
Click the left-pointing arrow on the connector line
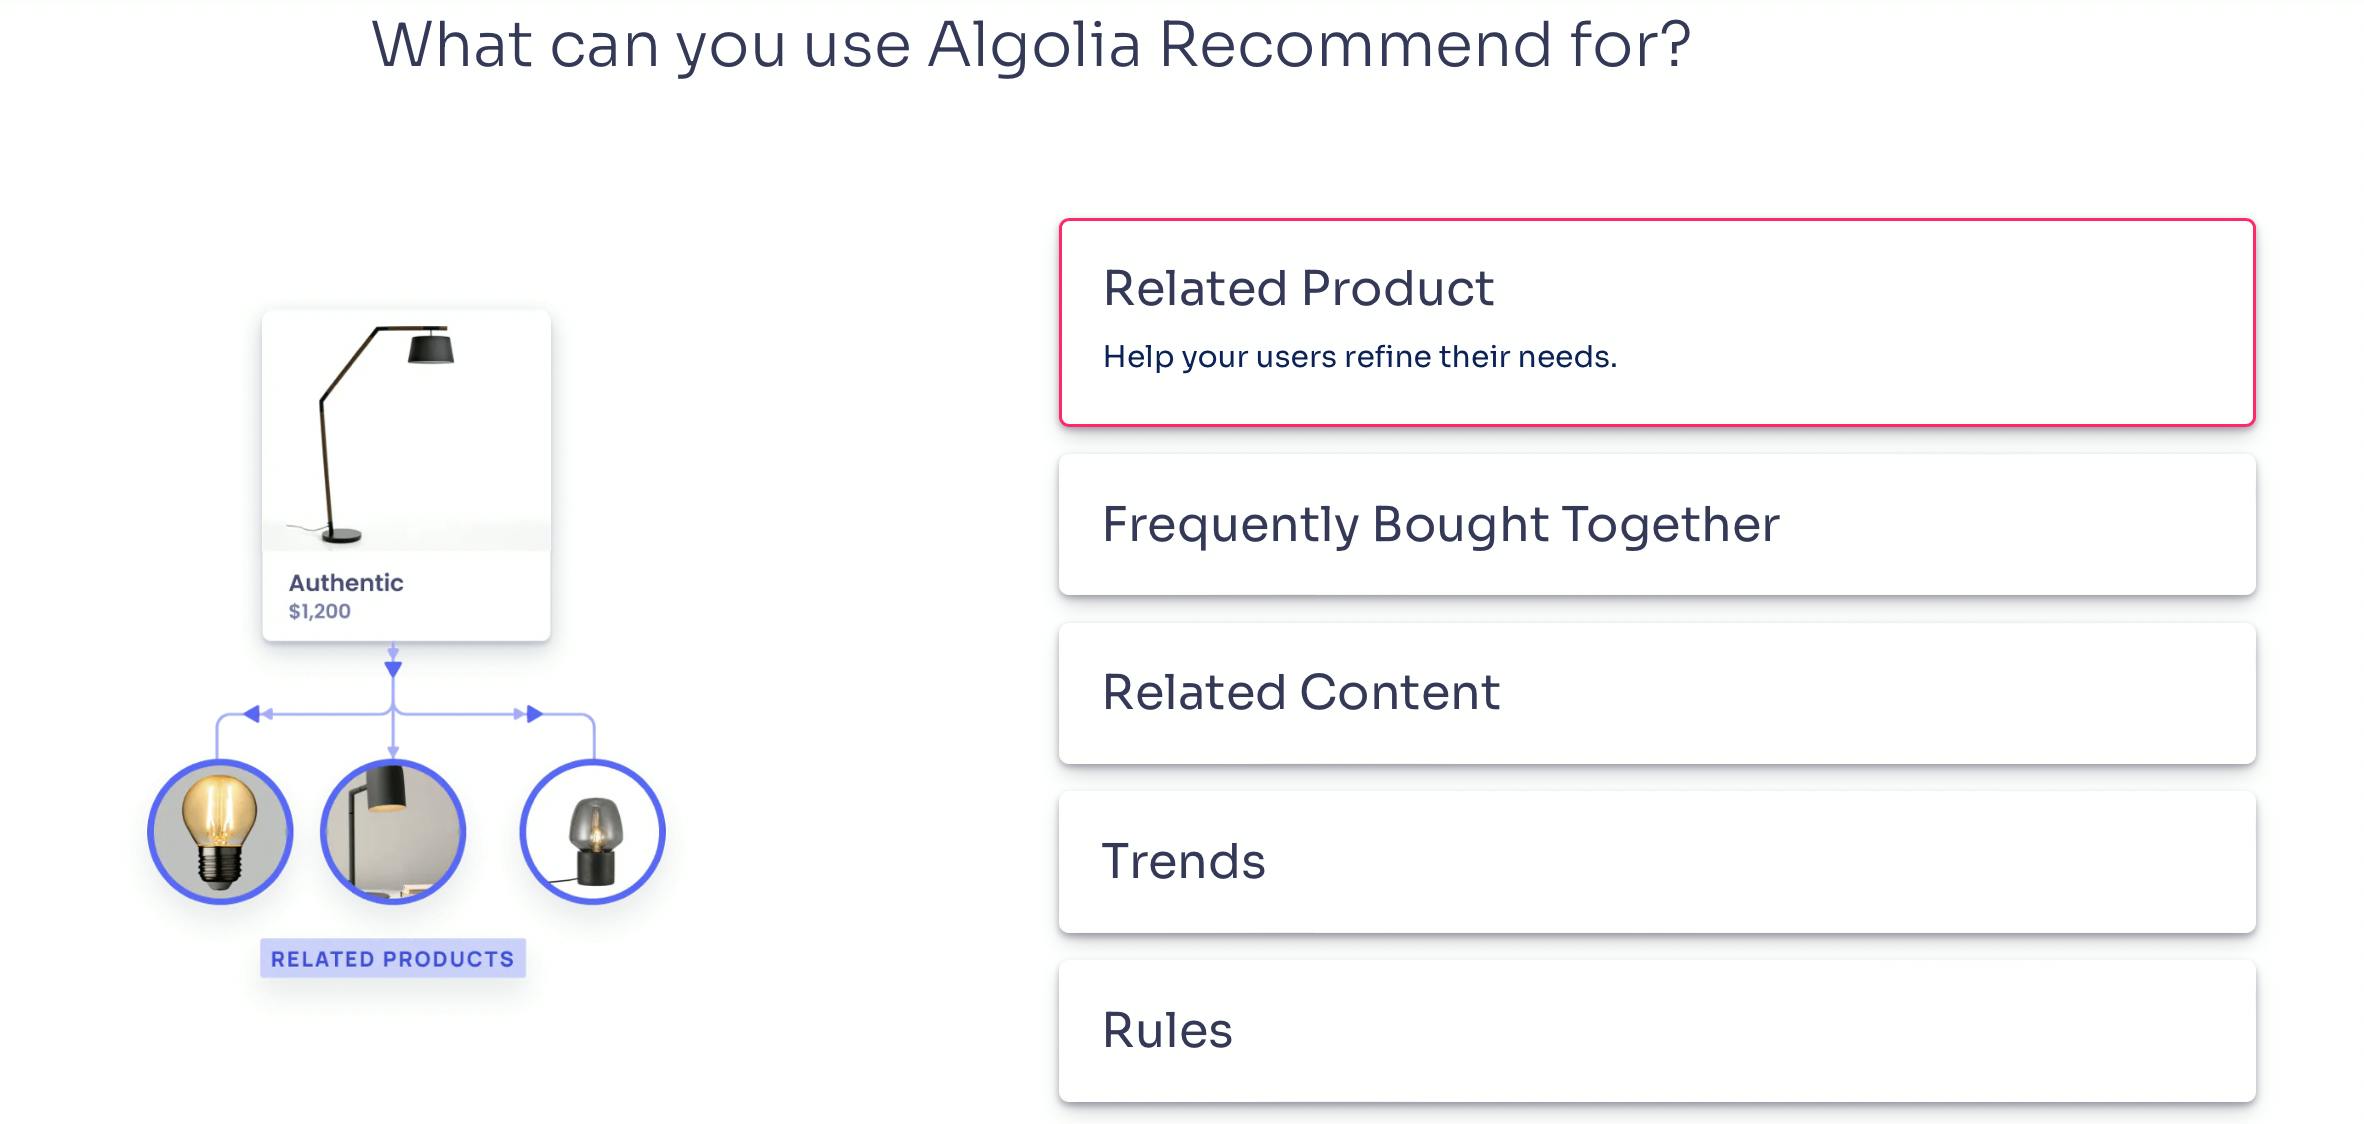click(252, 713)
